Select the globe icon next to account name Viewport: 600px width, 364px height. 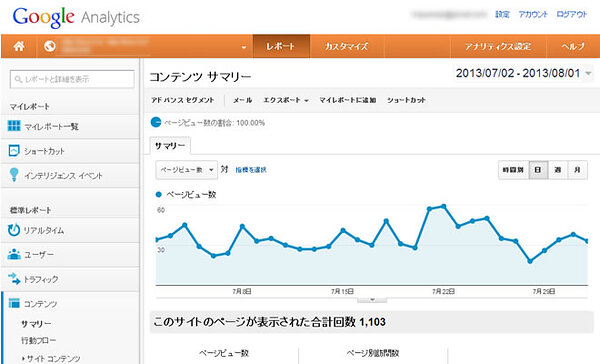click(50, 46)
